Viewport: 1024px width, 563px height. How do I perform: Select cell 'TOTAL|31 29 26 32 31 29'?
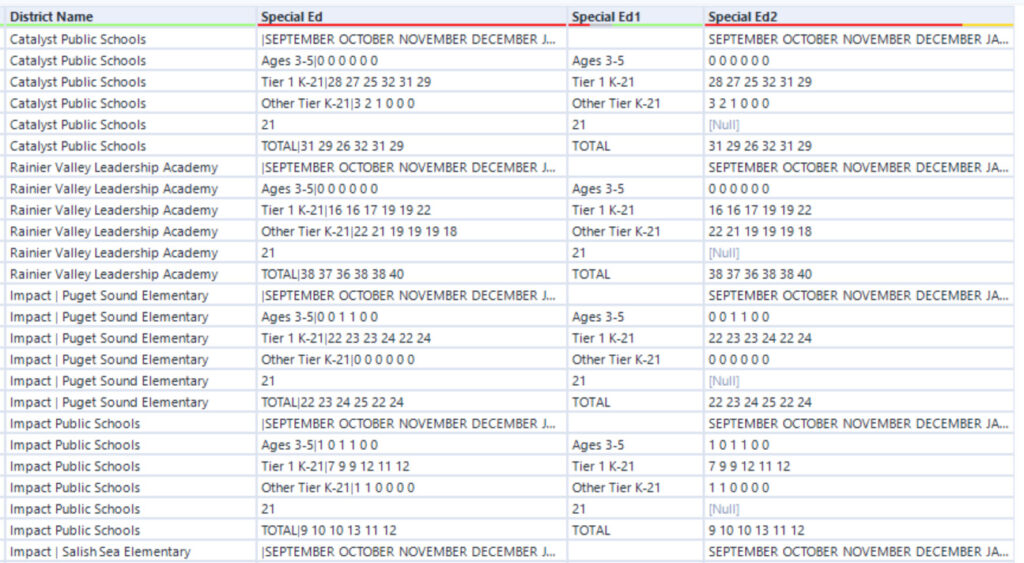(411, 146)
